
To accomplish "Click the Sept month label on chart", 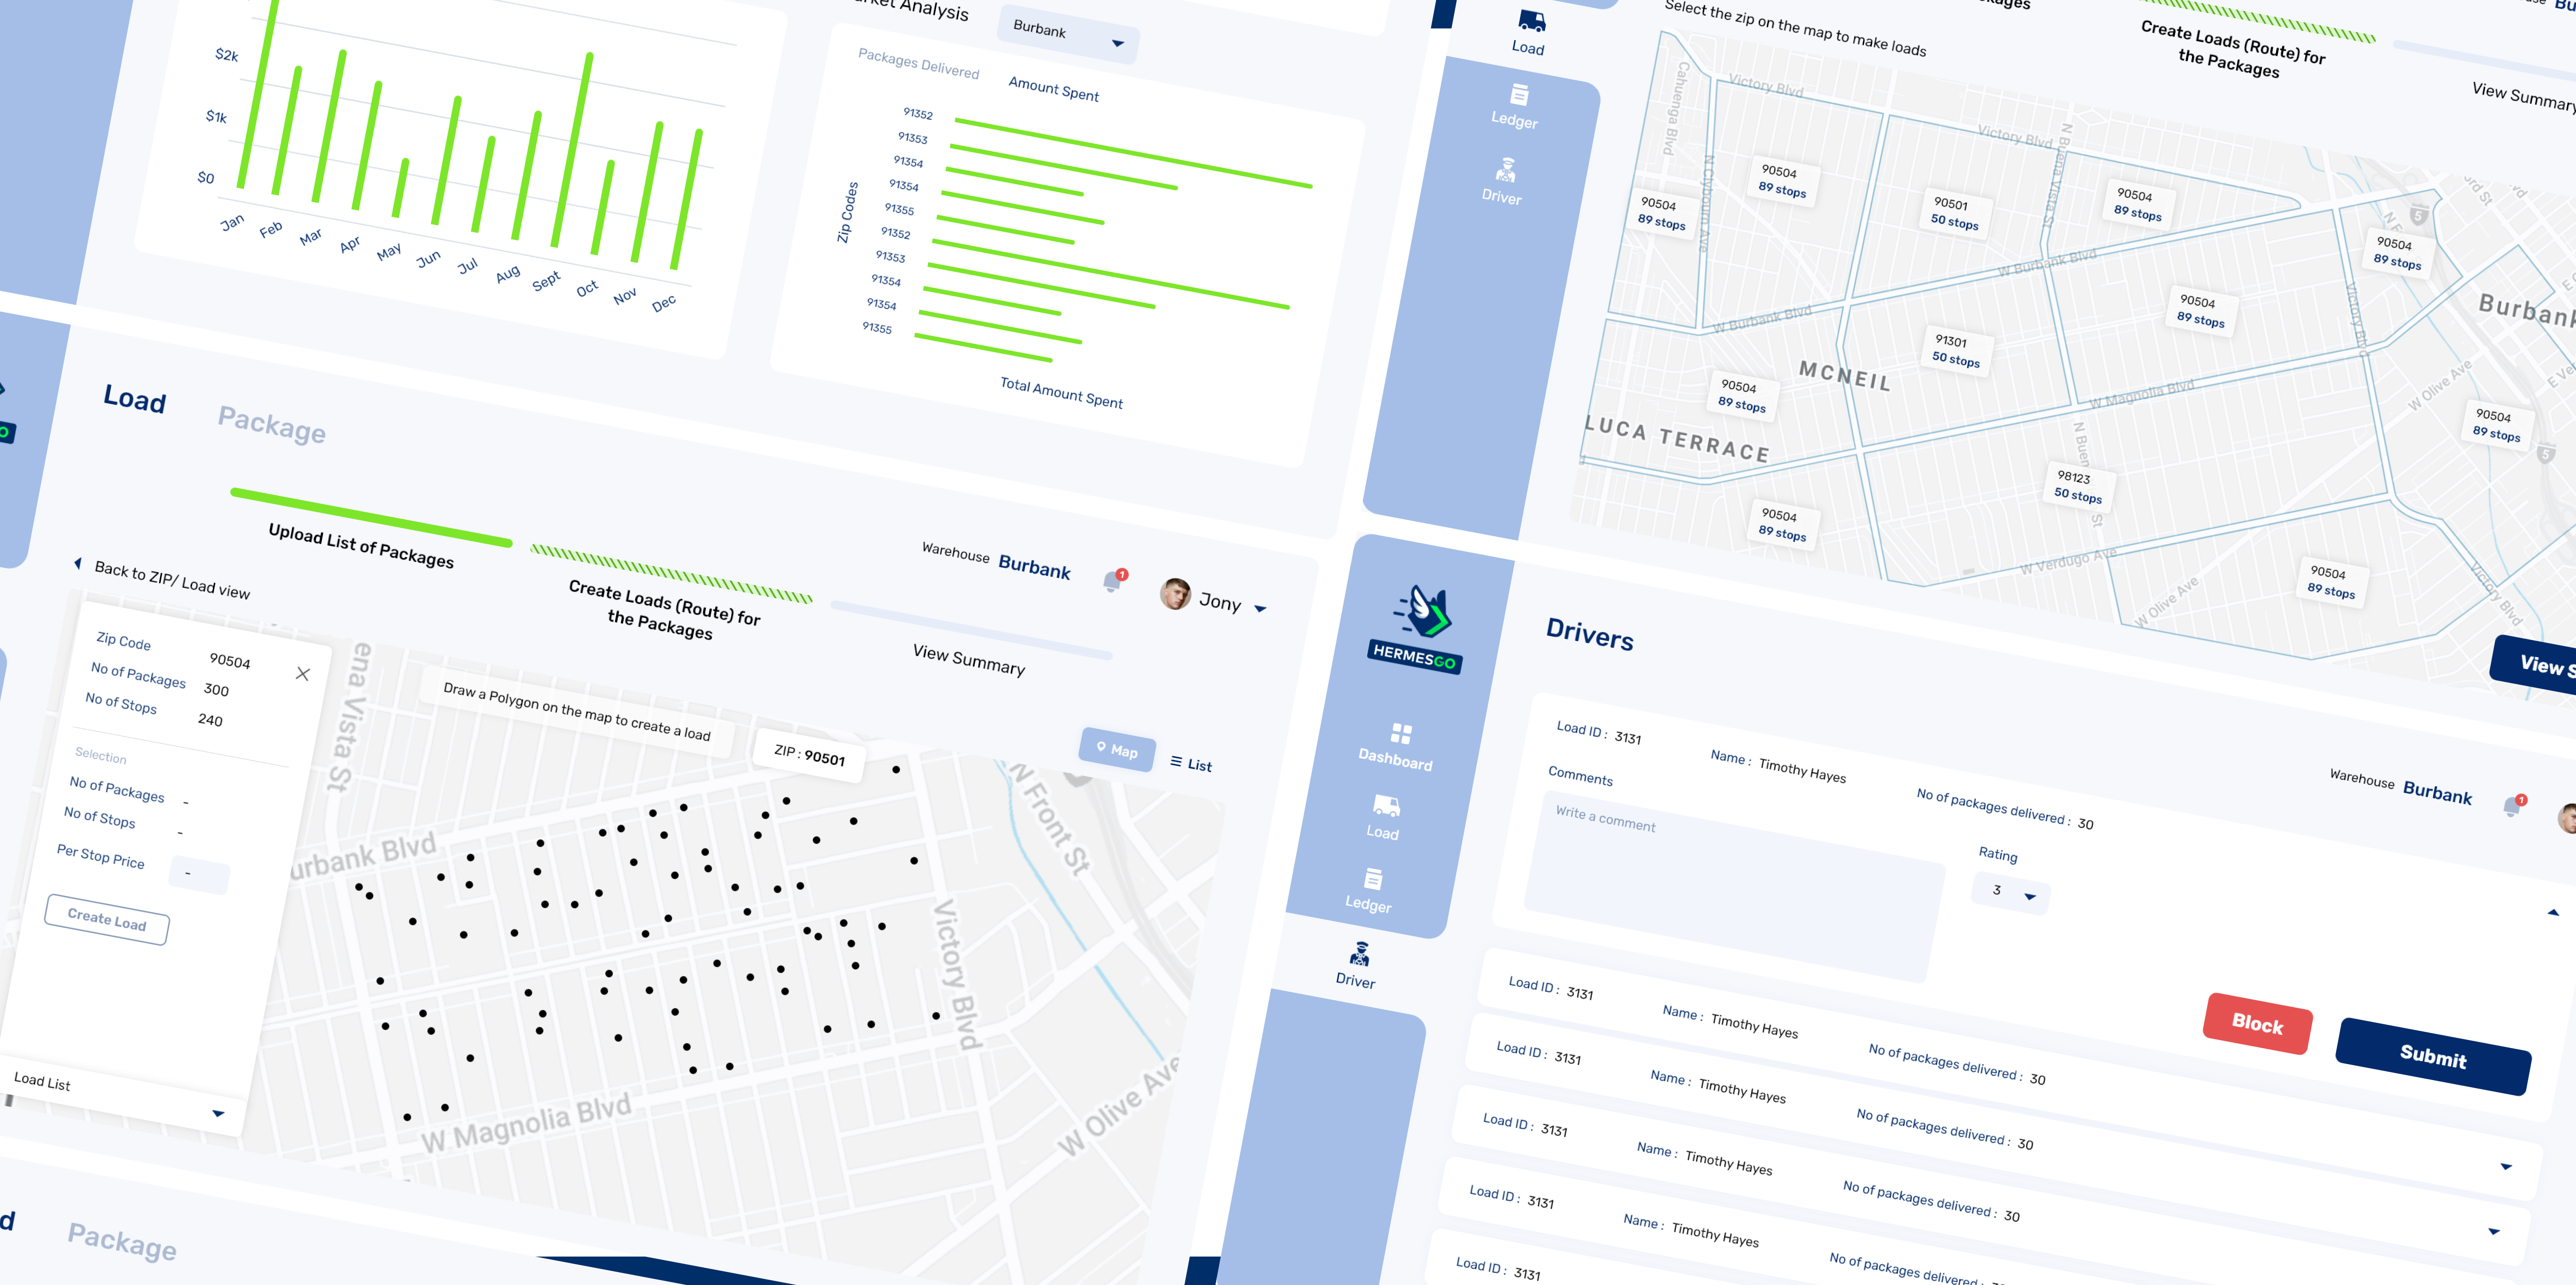I will (x=546, y=281).
